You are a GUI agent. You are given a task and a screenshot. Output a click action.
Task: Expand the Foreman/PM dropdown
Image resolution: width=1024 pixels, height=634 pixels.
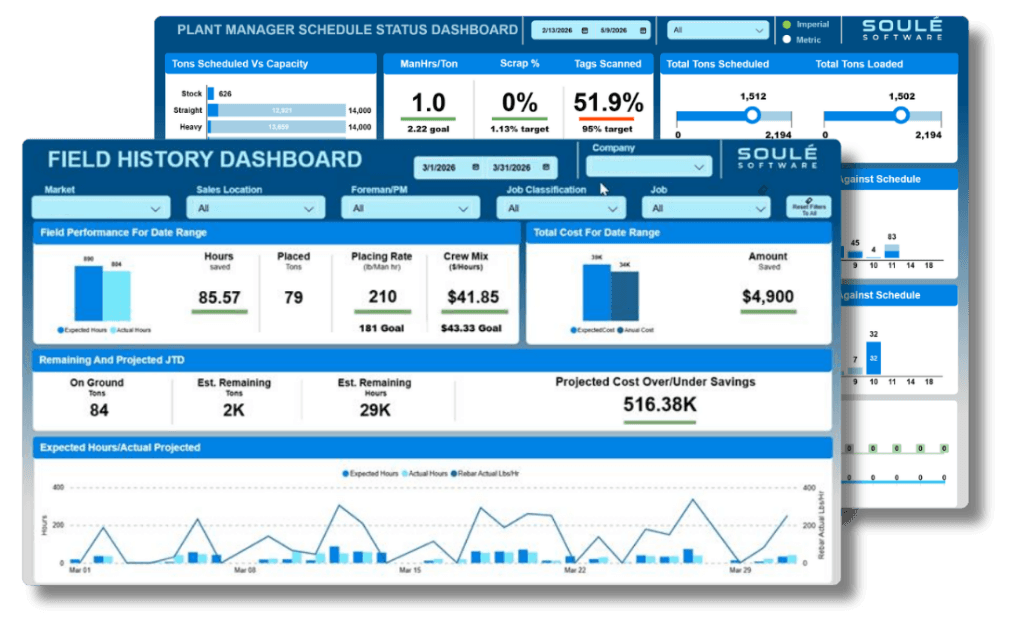pos(410,208)
